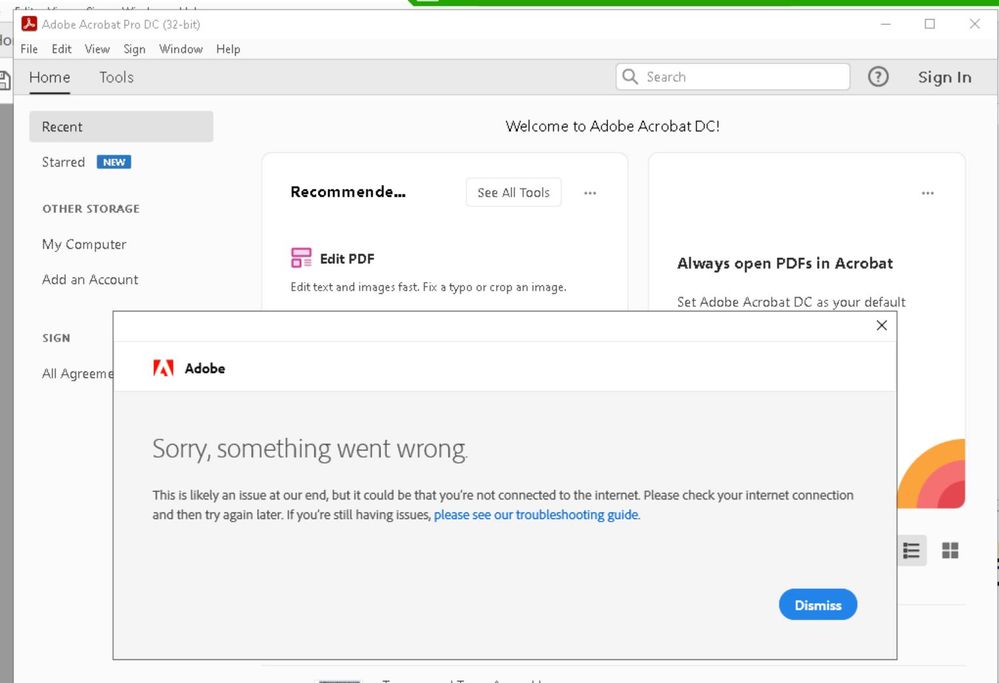
Task: Expand the View menu
Action: point(96,48)
